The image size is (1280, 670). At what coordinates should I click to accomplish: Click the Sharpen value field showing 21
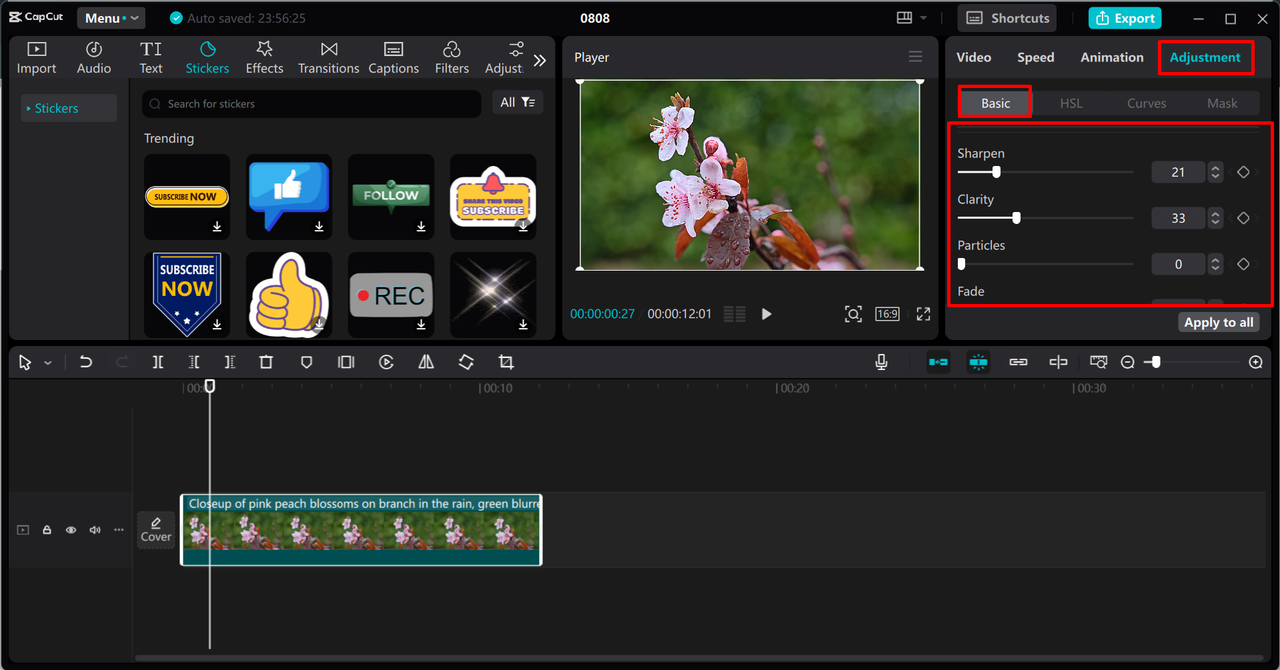point(1178,172)
